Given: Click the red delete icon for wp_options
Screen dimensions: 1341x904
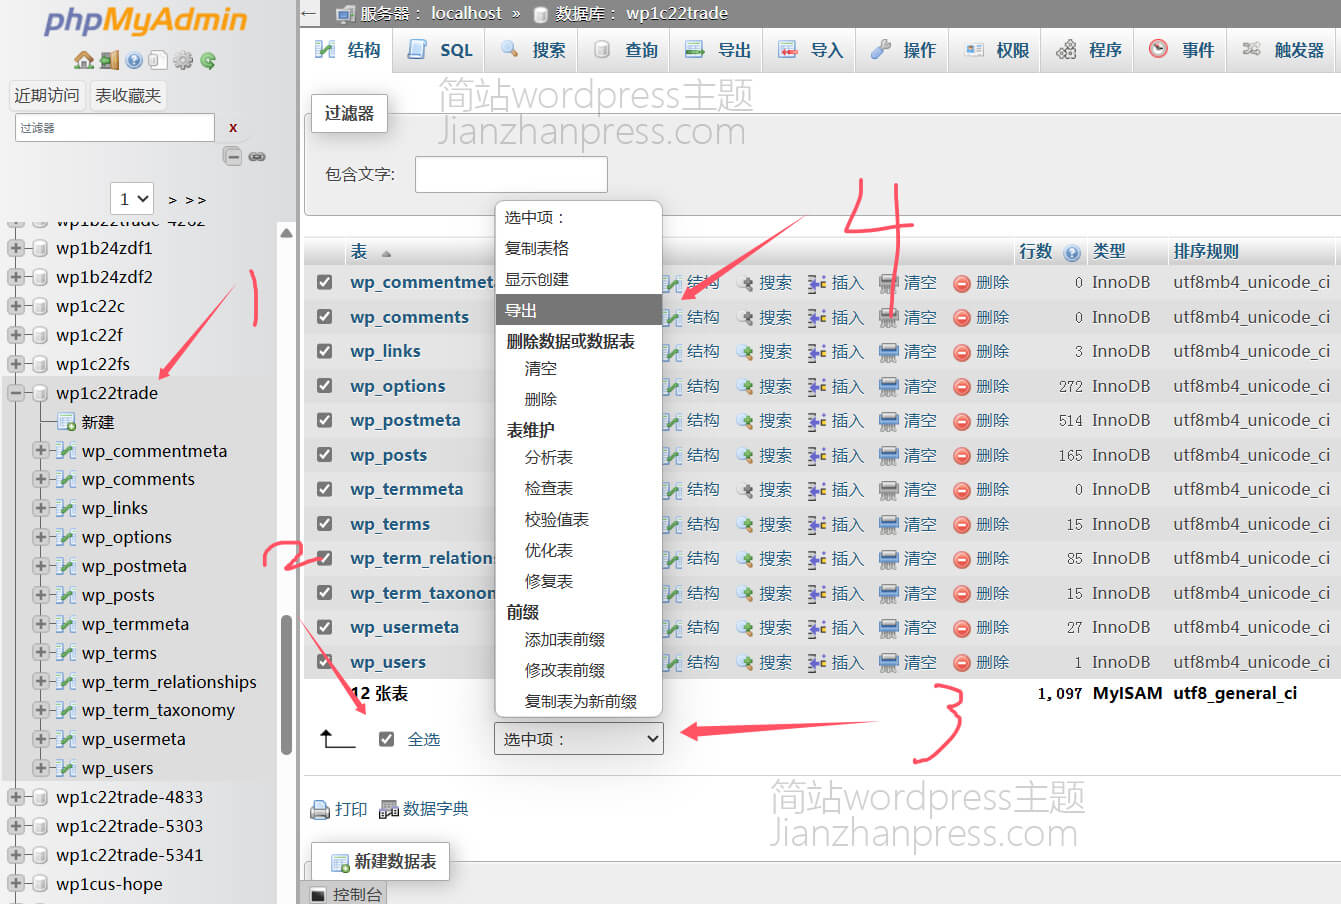Looking at the screenshot, I should point(962,386).
